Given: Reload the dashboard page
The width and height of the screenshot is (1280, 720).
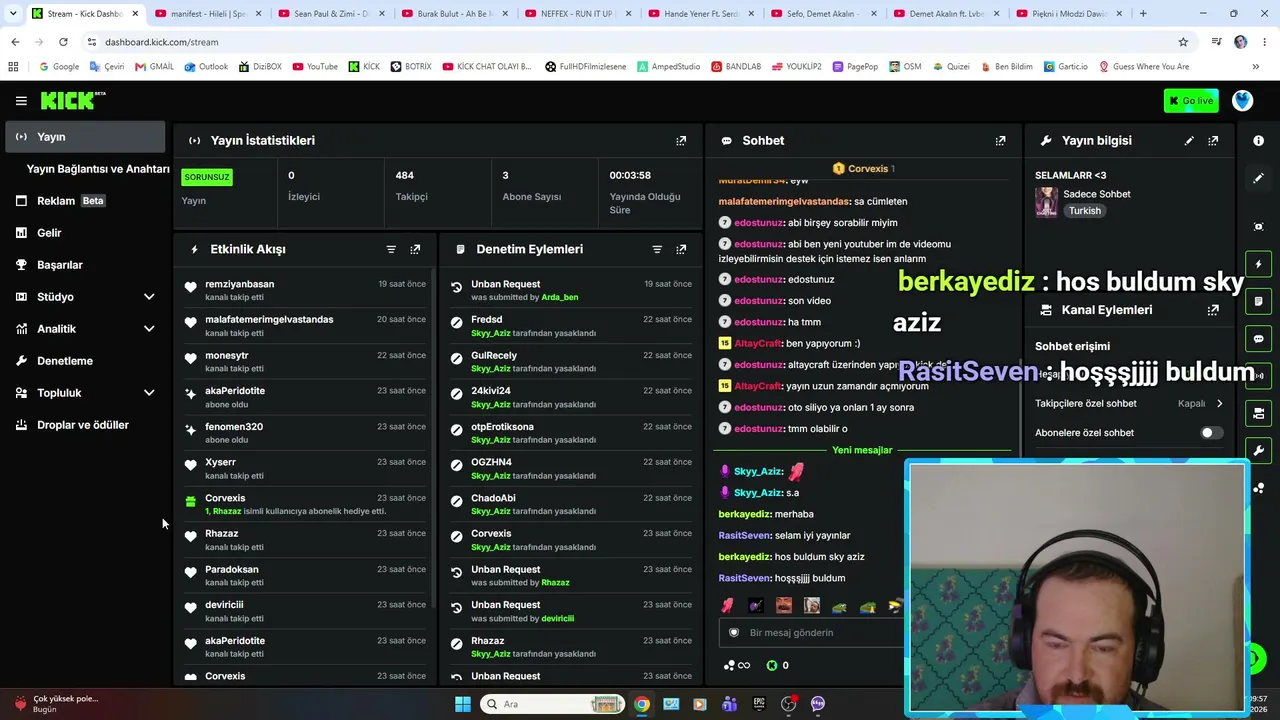Looking at the screenshot, I should tap(63, 42).
